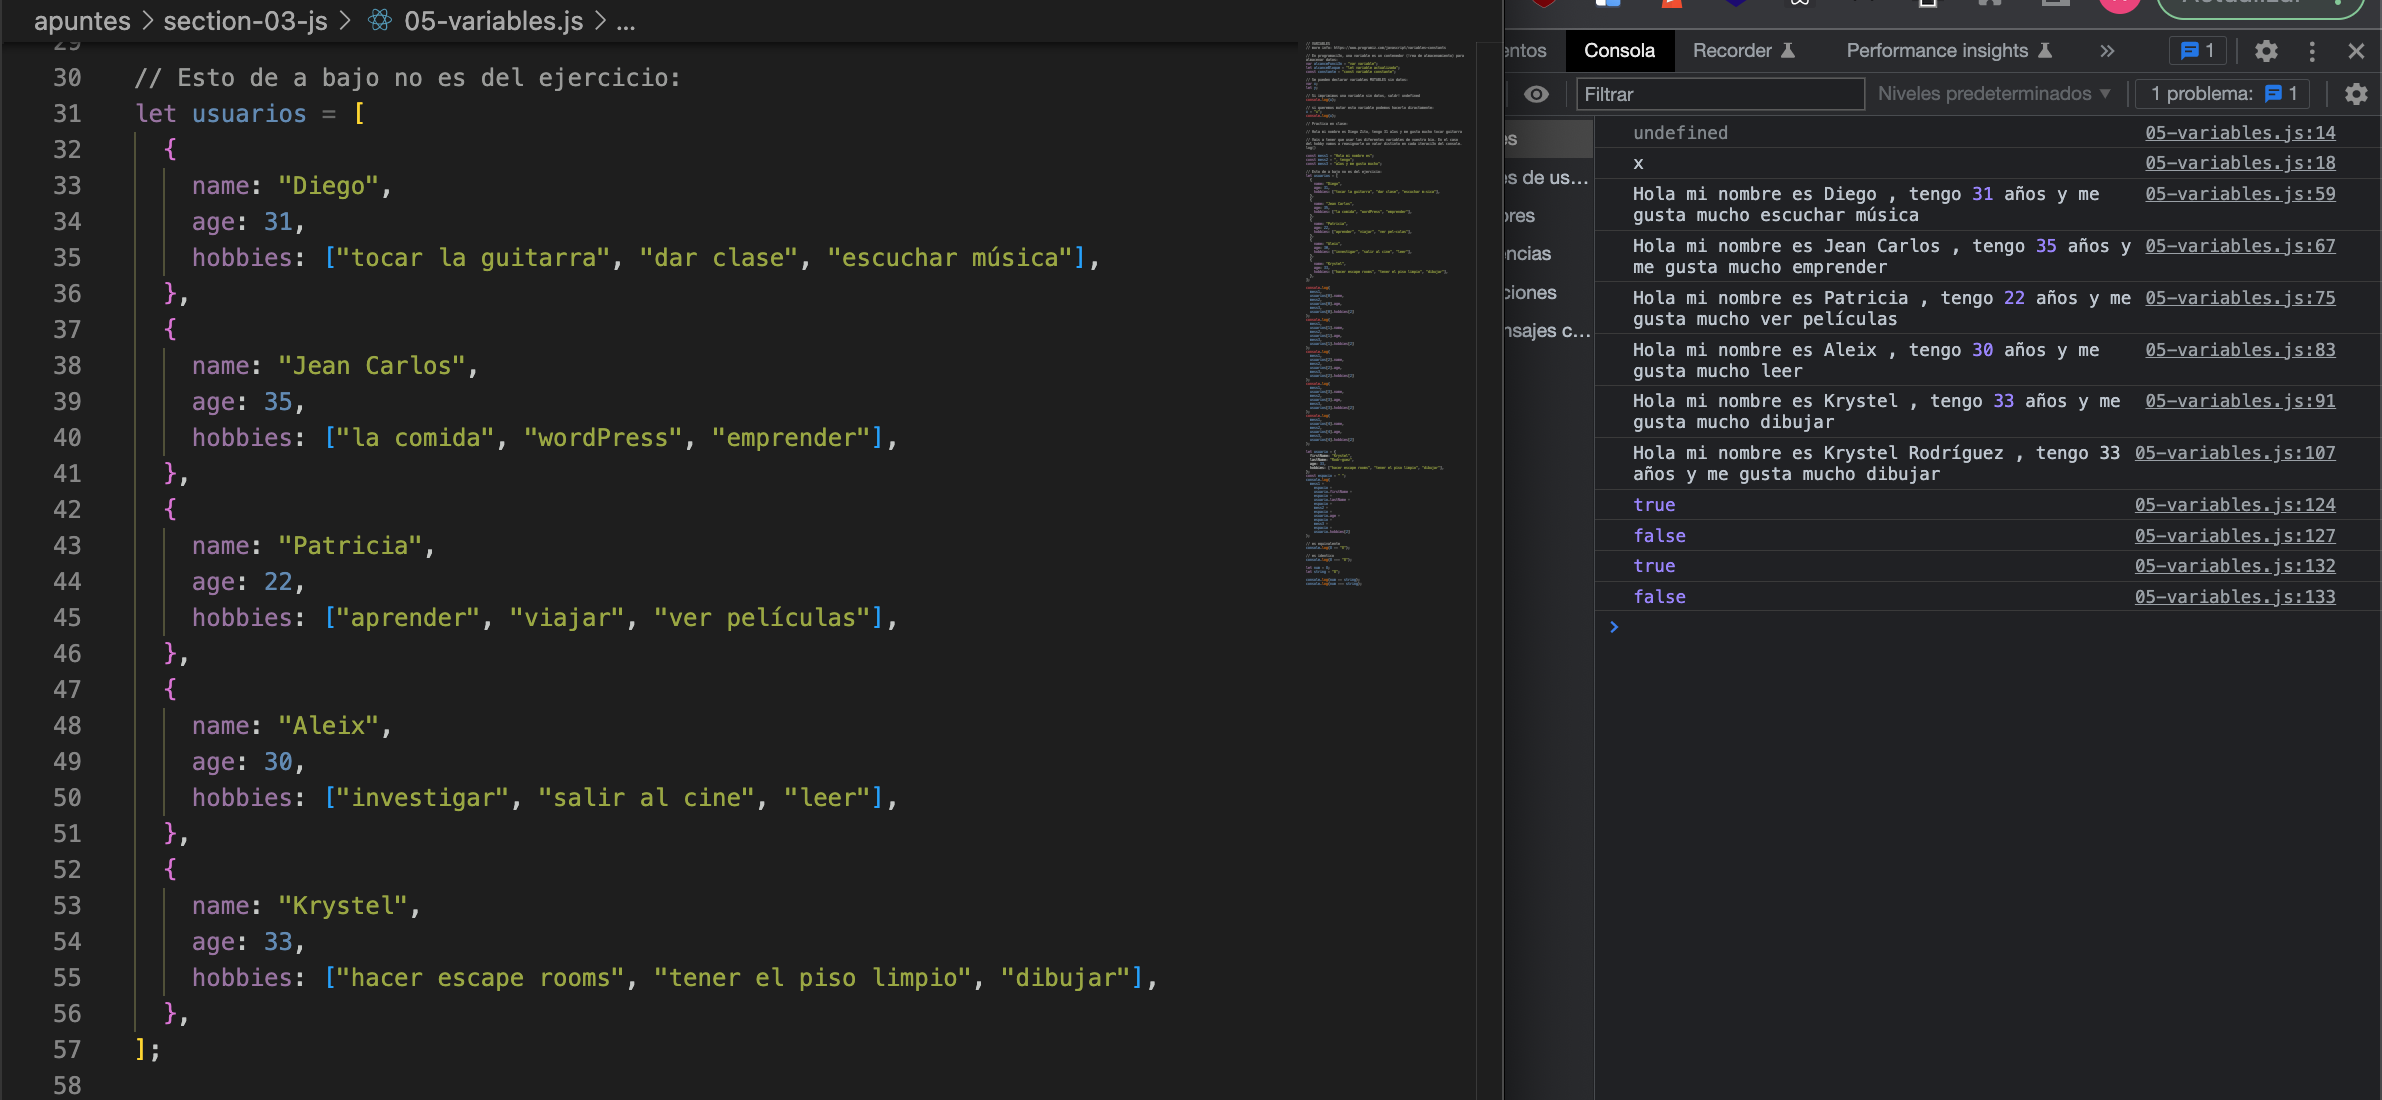Click section-03-js in the breadcrumb

coord(245,21)
